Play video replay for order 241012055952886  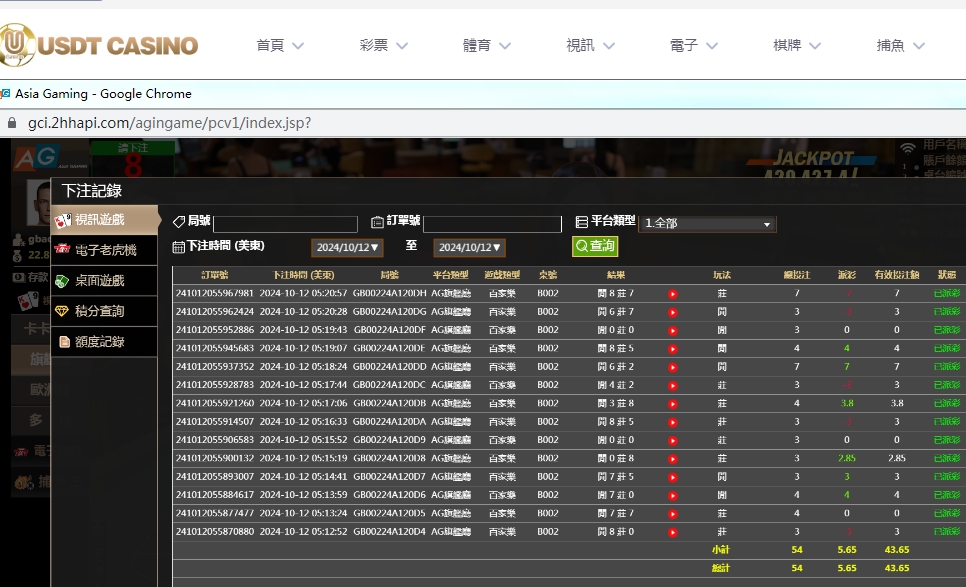[x=672, y=330]
